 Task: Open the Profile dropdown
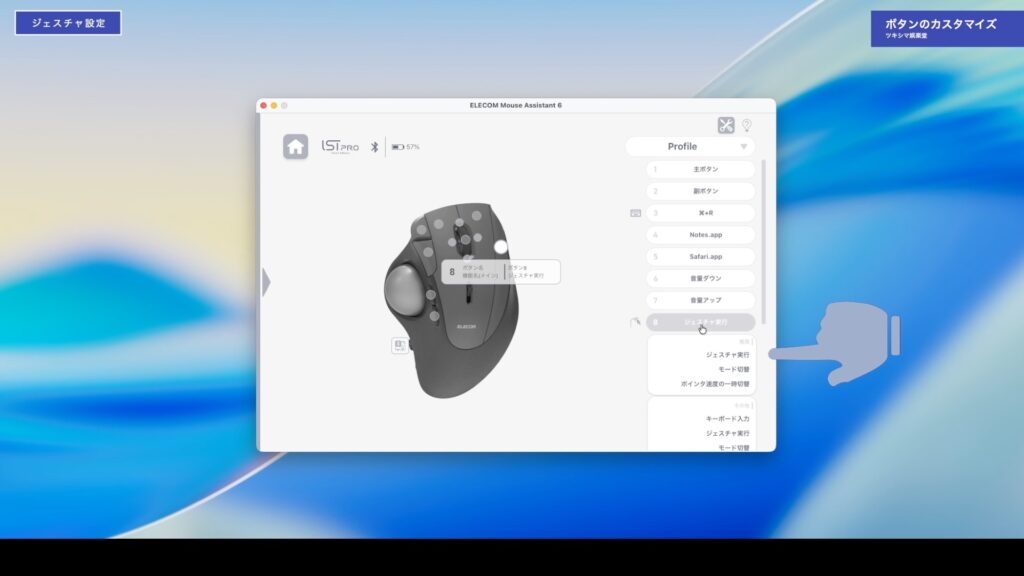pyautogui.click(x=690, y=147)
